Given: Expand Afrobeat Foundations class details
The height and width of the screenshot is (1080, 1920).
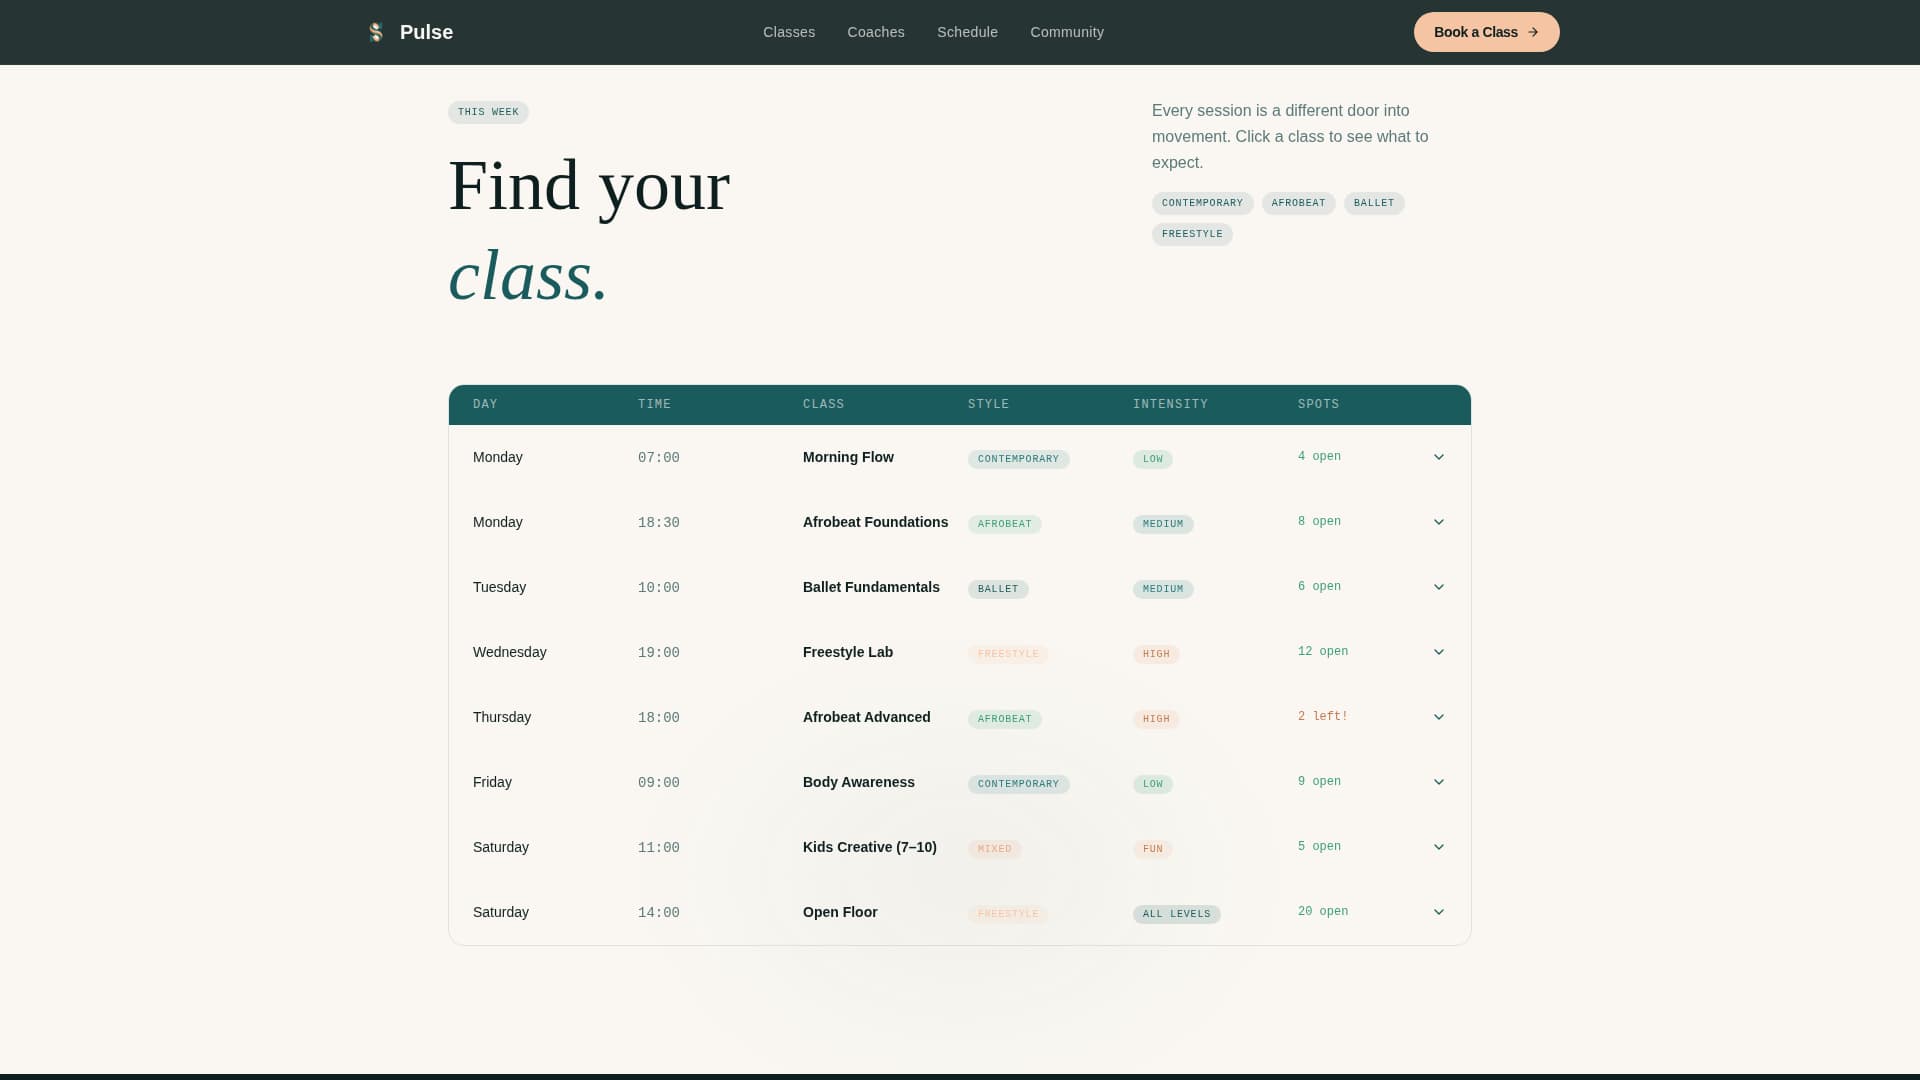Looking at the screenshot, I should (1439, 522).
